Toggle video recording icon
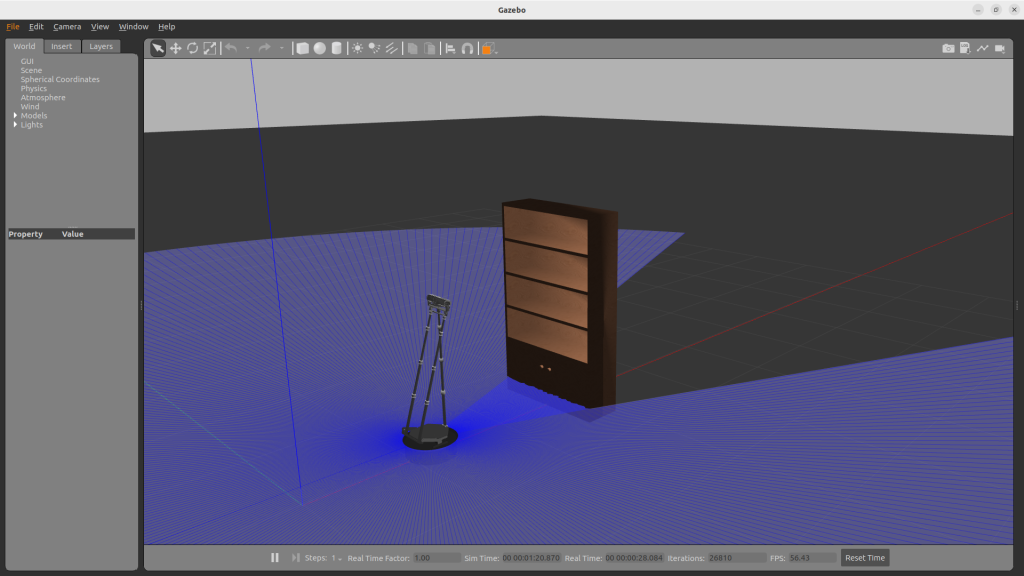 pos(999,48)
